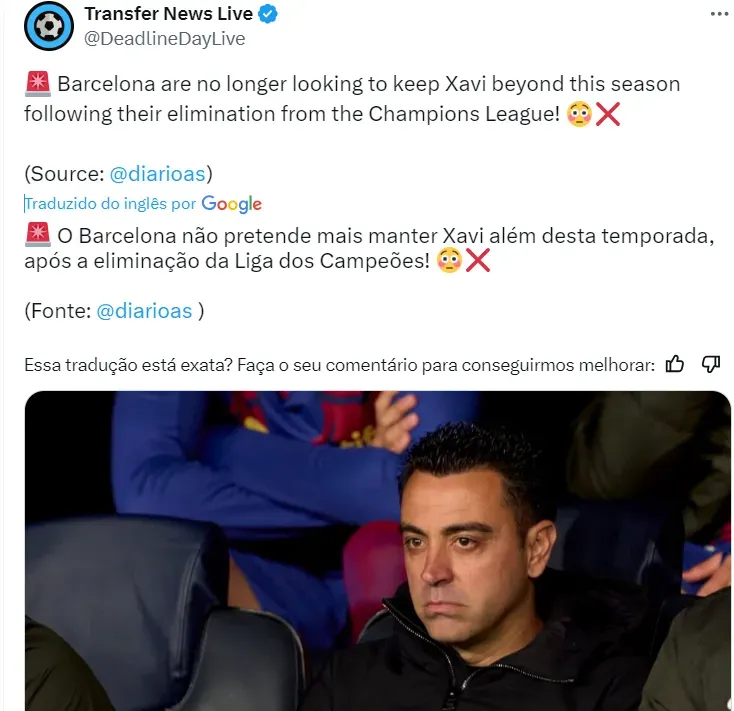
Task: Click the Essa tradução está exata feedback prompt
Action: coord(339,365)
